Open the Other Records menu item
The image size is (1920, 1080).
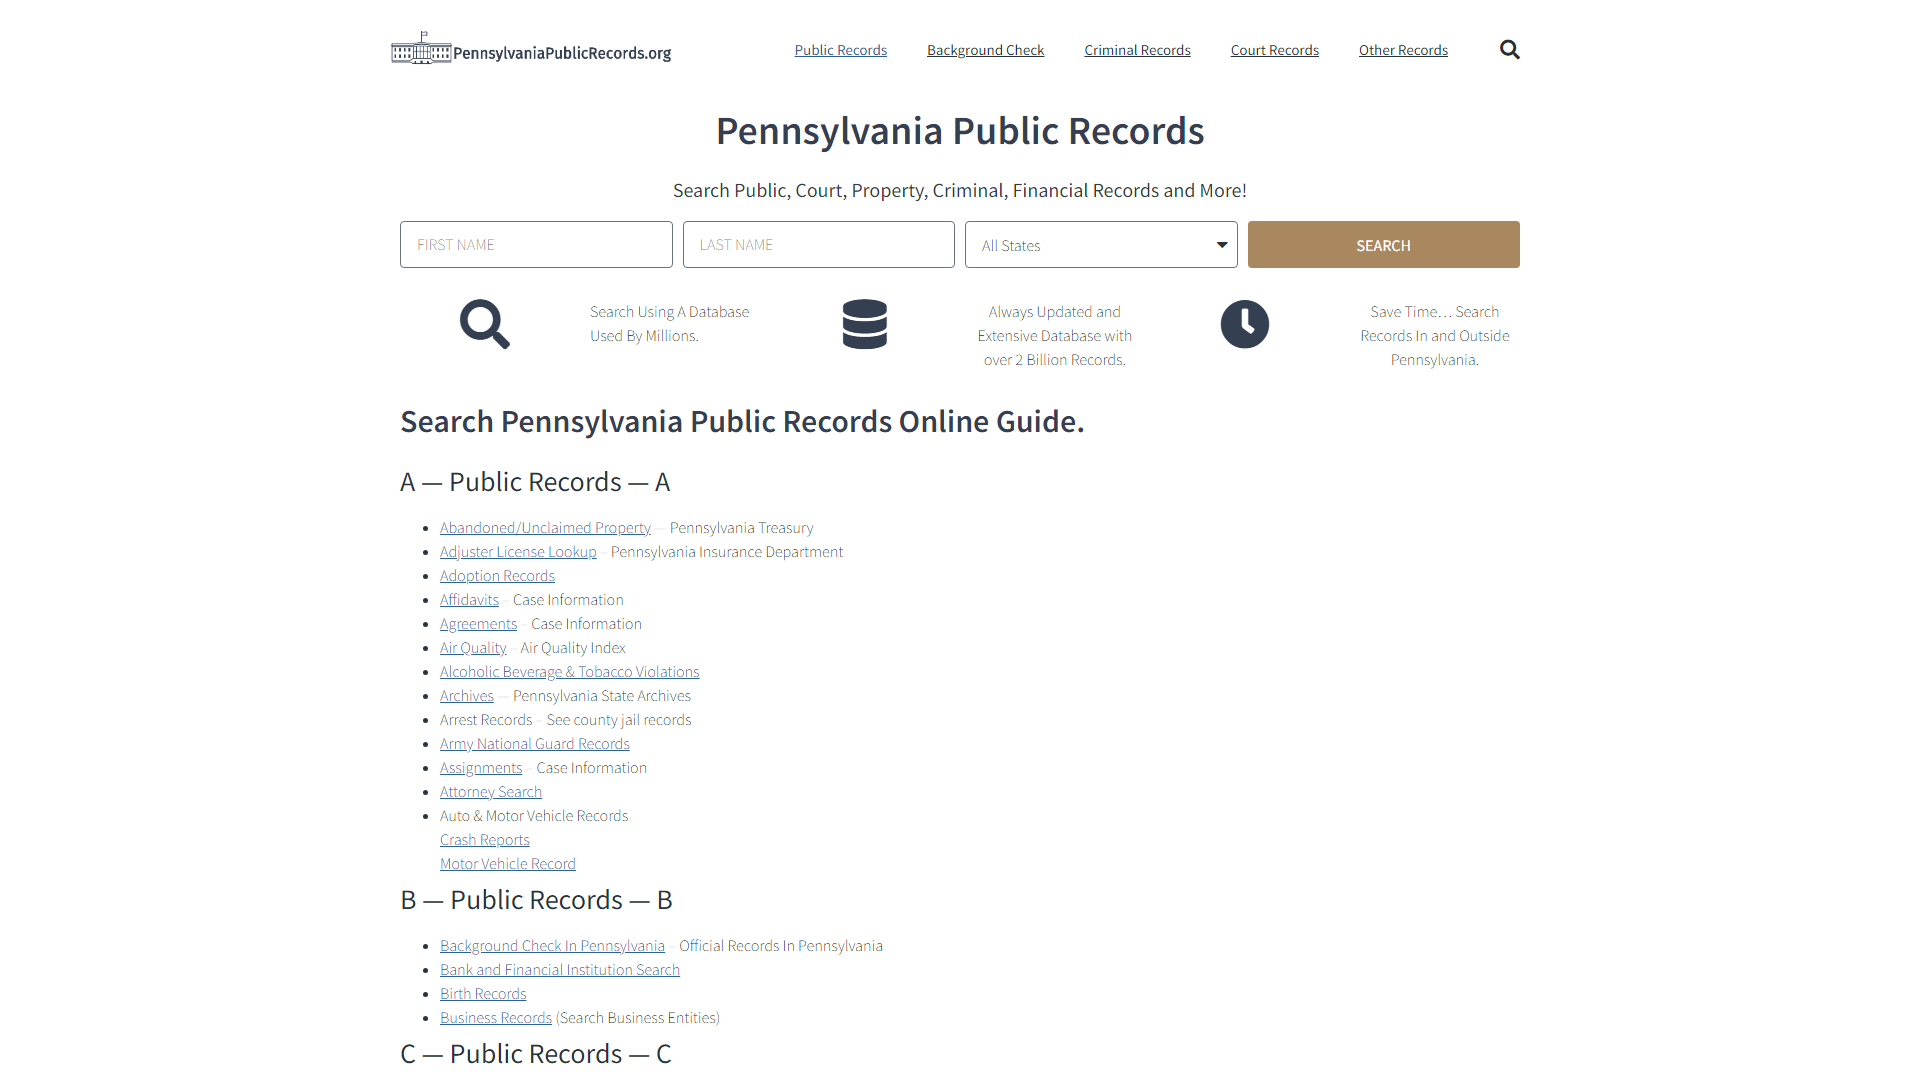1403,50
